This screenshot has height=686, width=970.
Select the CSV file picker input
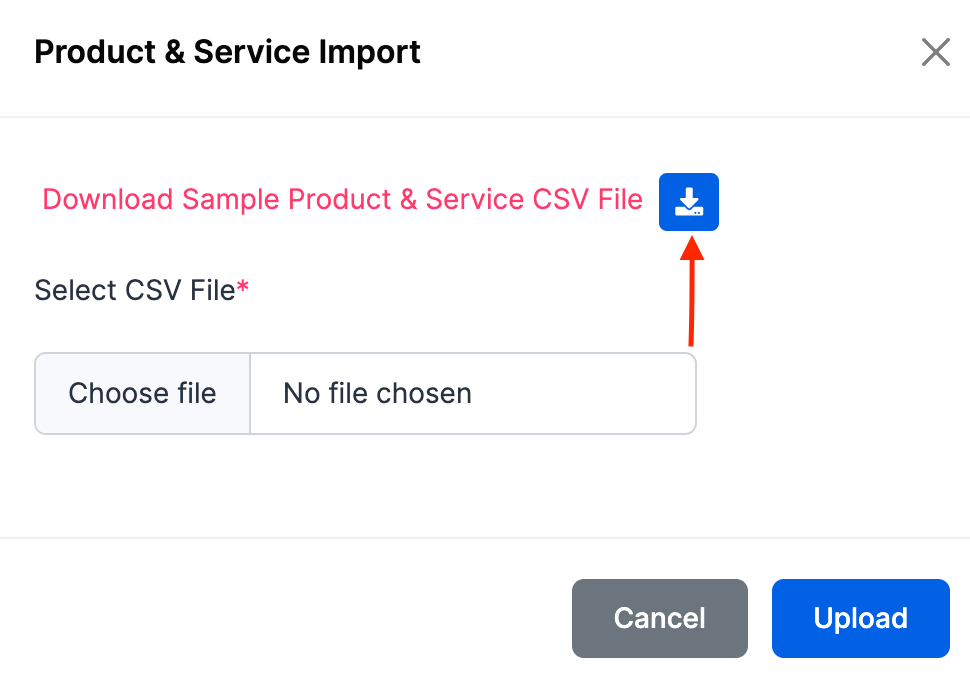tap(365, 393)
